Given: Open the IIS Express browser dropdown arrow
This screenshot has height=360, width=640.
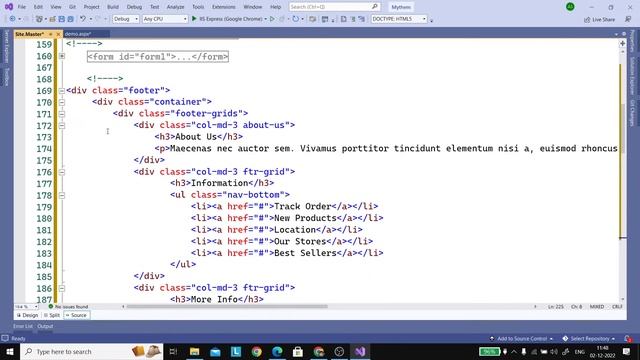Looking at the screenshot, I should [x=266, y=19].
